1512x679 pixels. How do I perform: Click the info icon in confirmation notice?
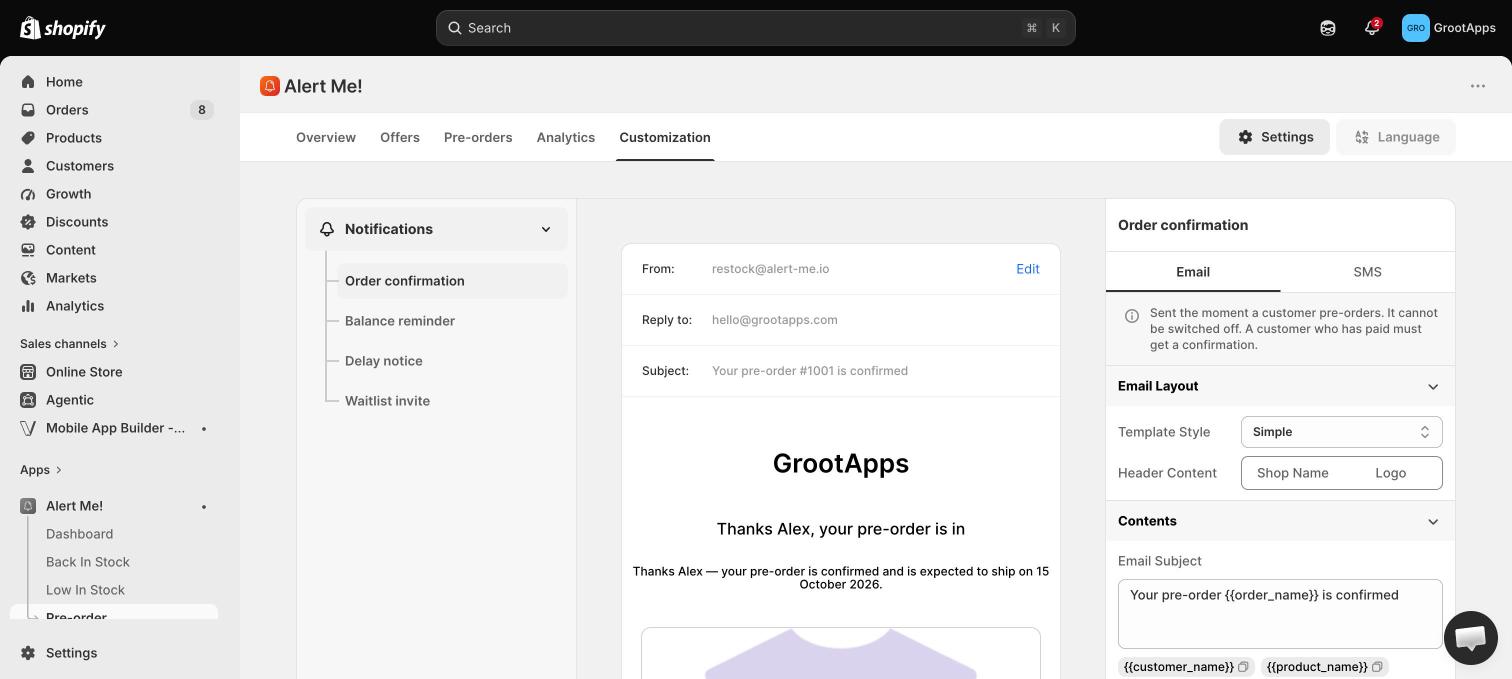click(x=1132, y=316)
